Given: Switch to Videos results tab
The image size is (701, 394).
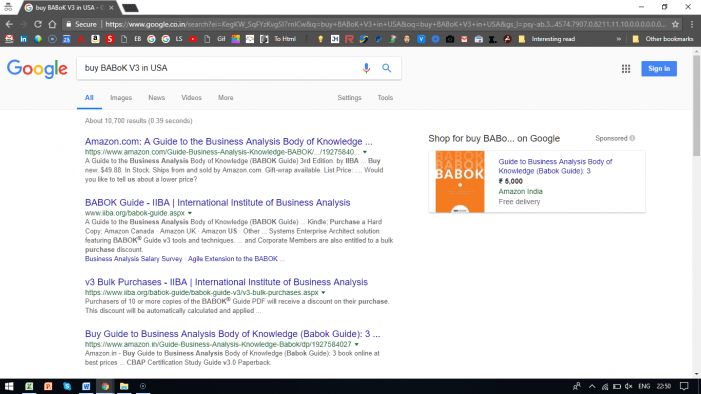Looking at the screenshot, I should click(x=191, y=97).
